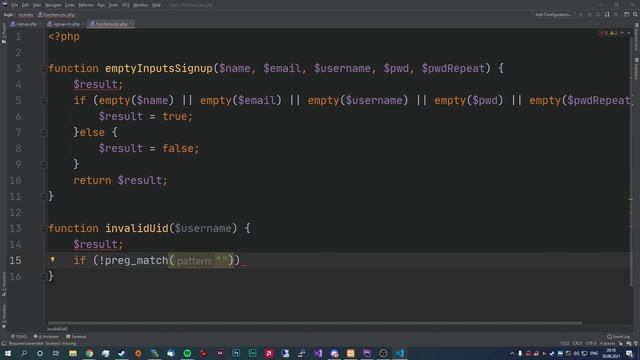Click the return $result statement on line 10

tap(120, 180)
